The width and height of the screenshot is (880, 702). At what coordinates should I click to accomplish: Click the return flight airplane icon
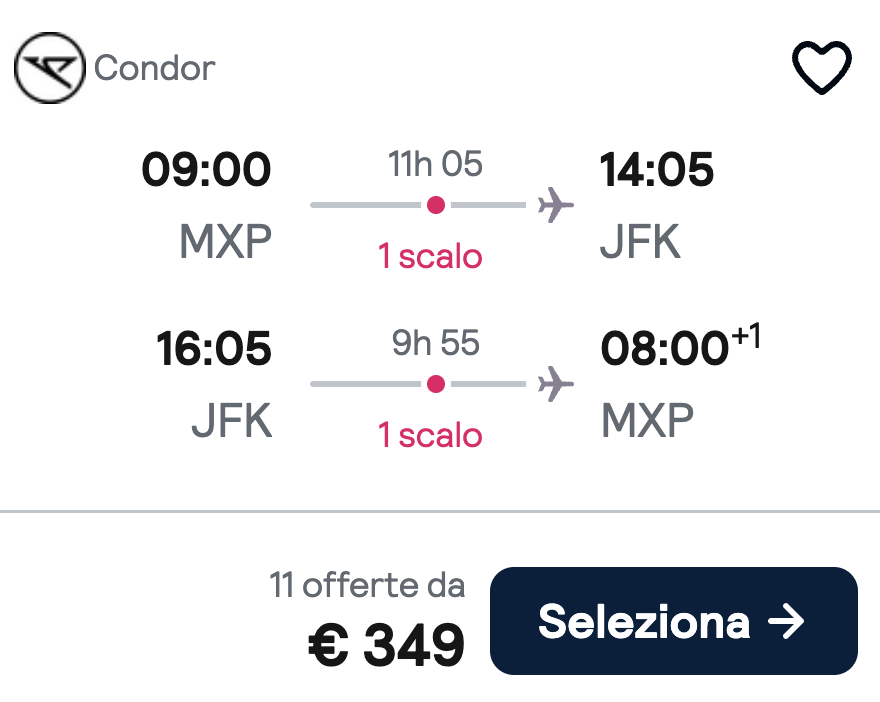(x=556, y=384)
